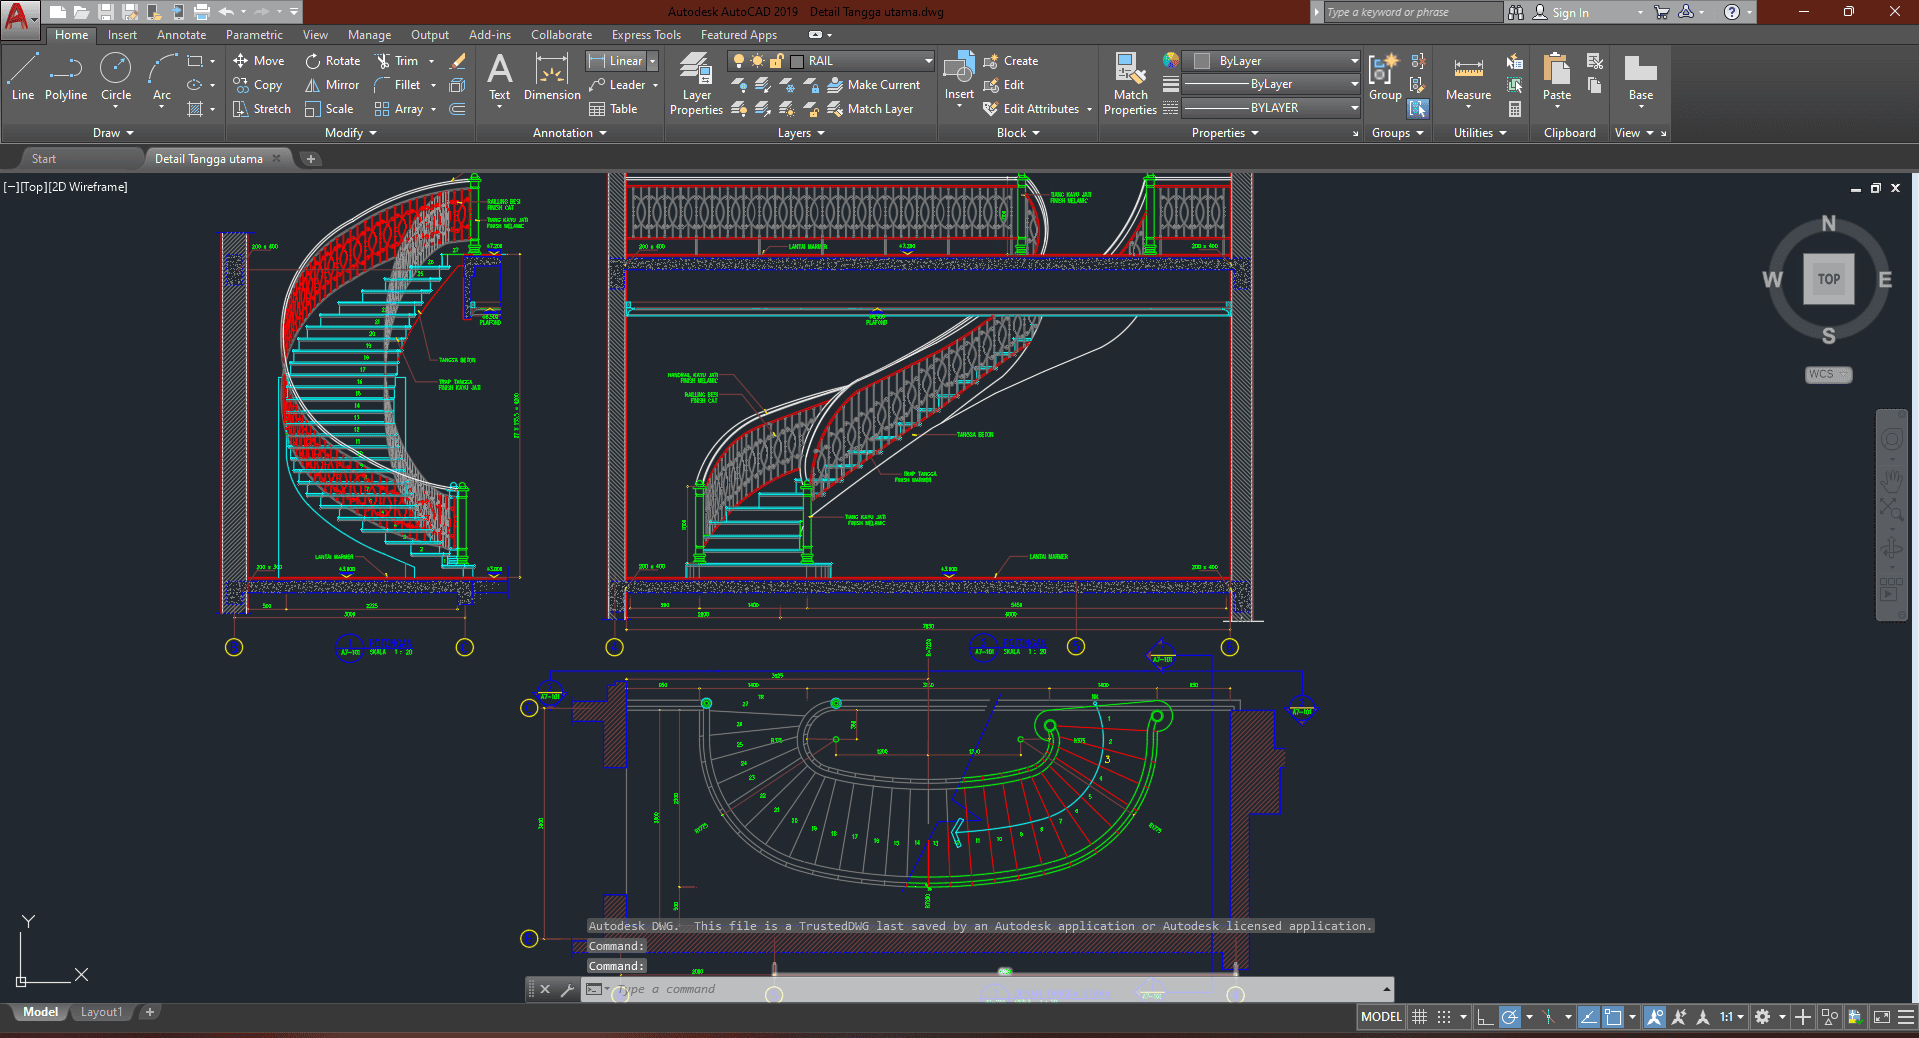Click the Trim tool
The image size is (1919, 1038).
coord(383,61)
